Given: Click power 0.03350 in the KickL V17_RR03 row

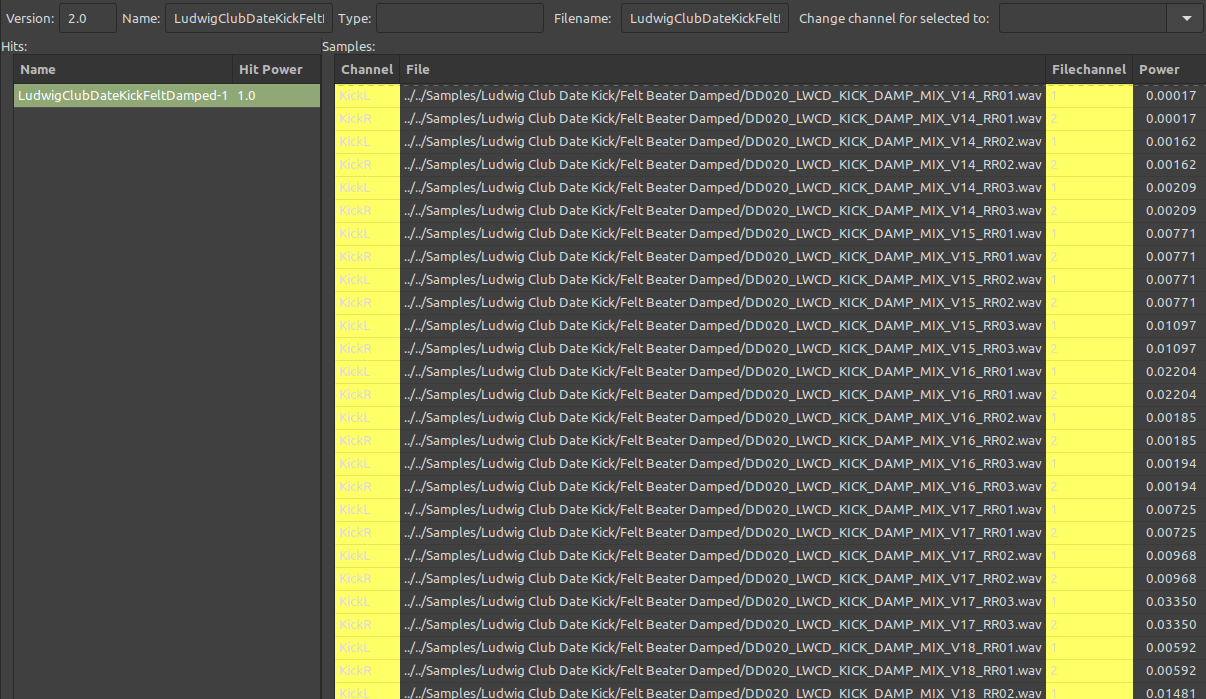Looking at the screenshot, I should point(1168,602).
